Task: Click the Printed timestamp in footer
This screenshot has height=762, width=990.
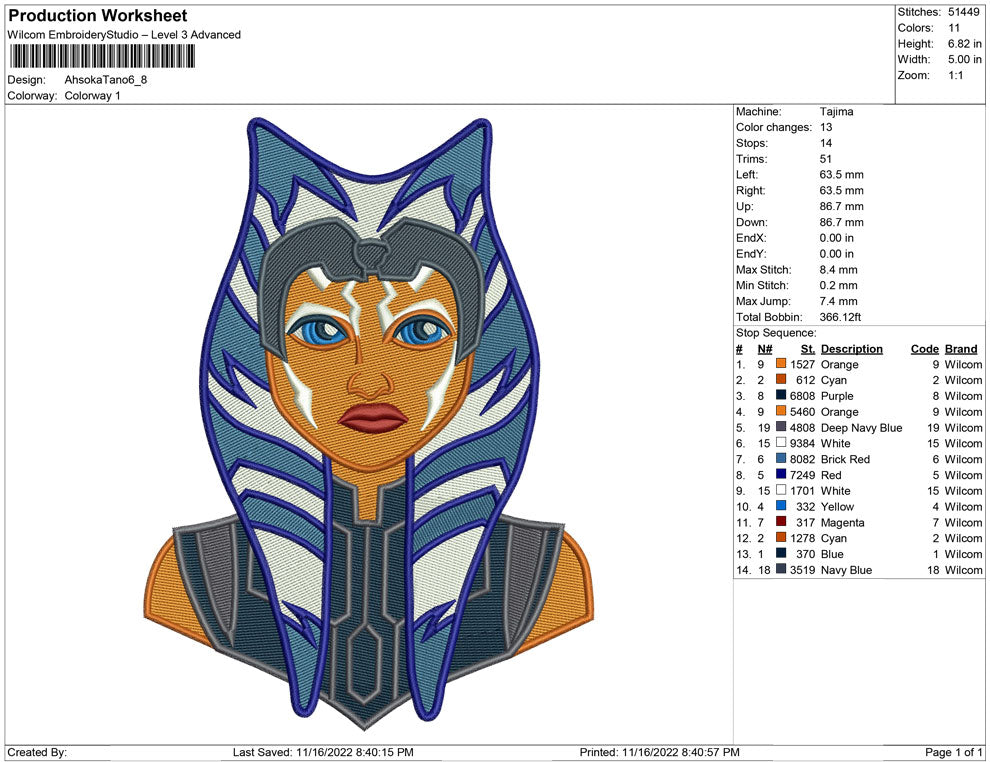Action: (x=659, y=752)
